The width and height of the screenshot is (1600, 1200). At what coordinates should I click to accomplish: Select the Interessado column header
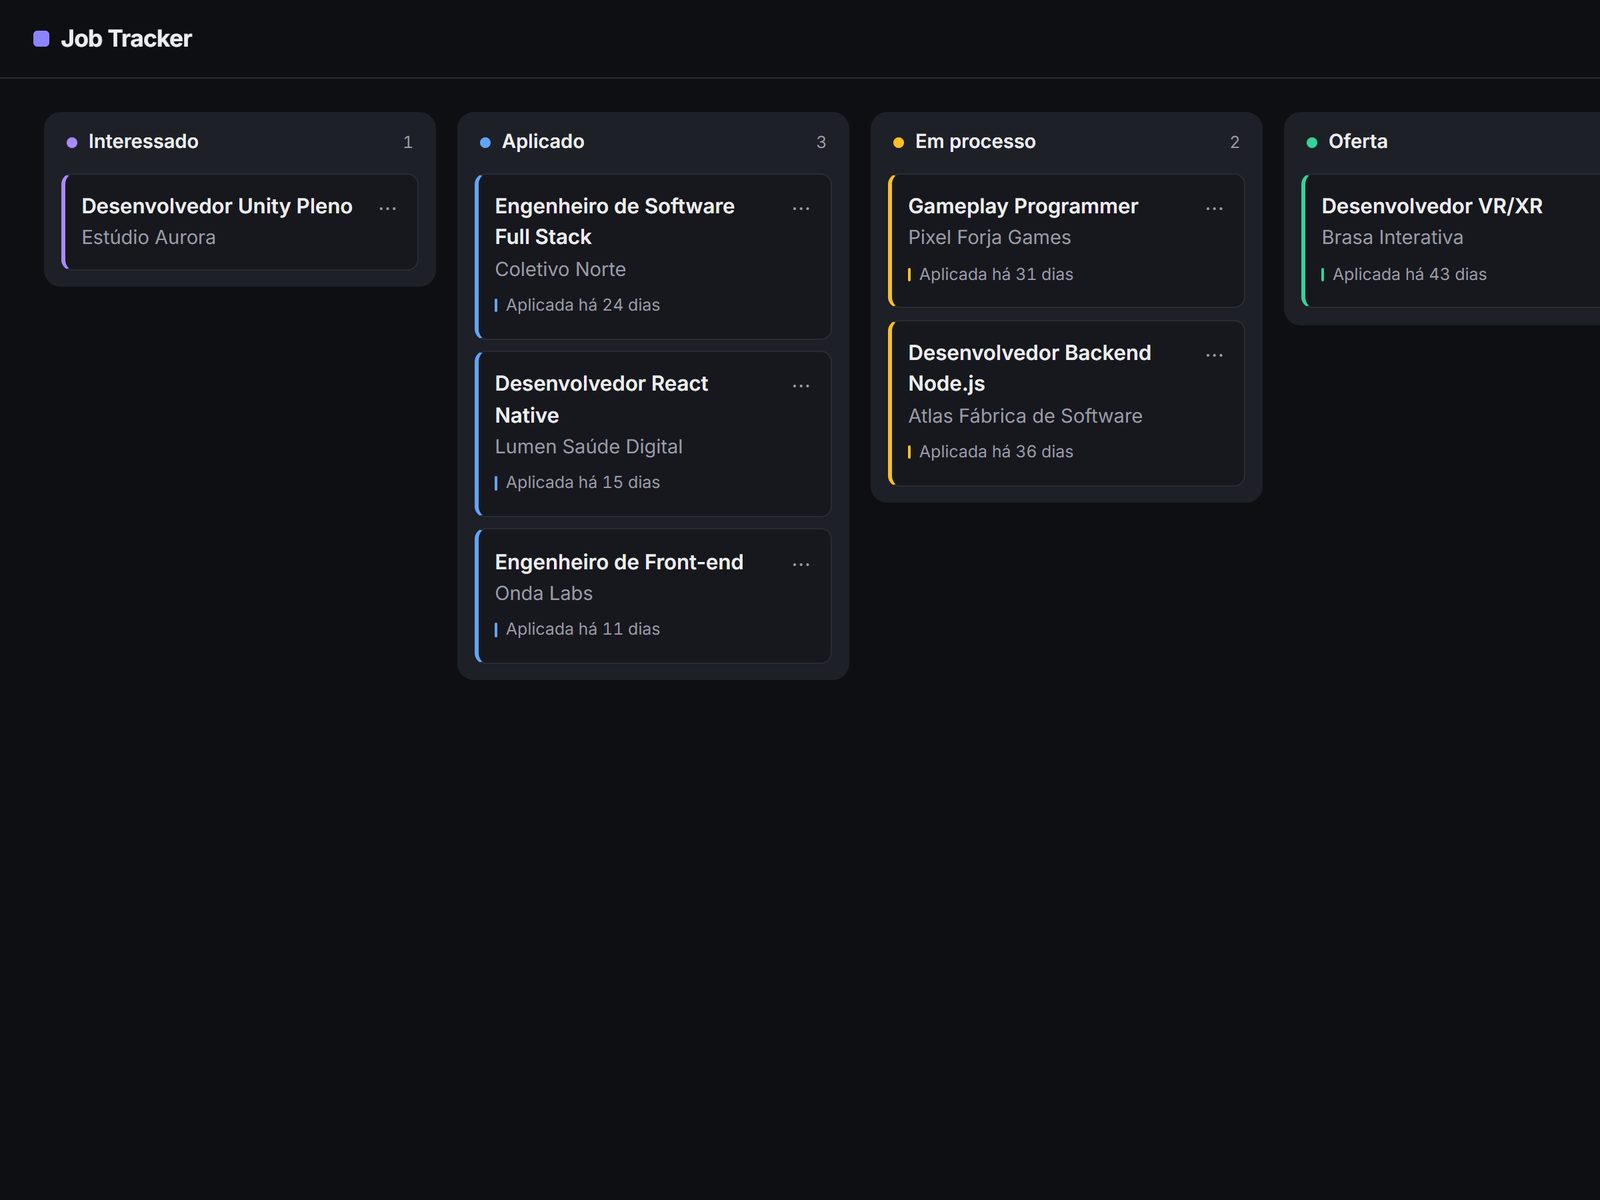pyautogui.click(x=143, y=142)
